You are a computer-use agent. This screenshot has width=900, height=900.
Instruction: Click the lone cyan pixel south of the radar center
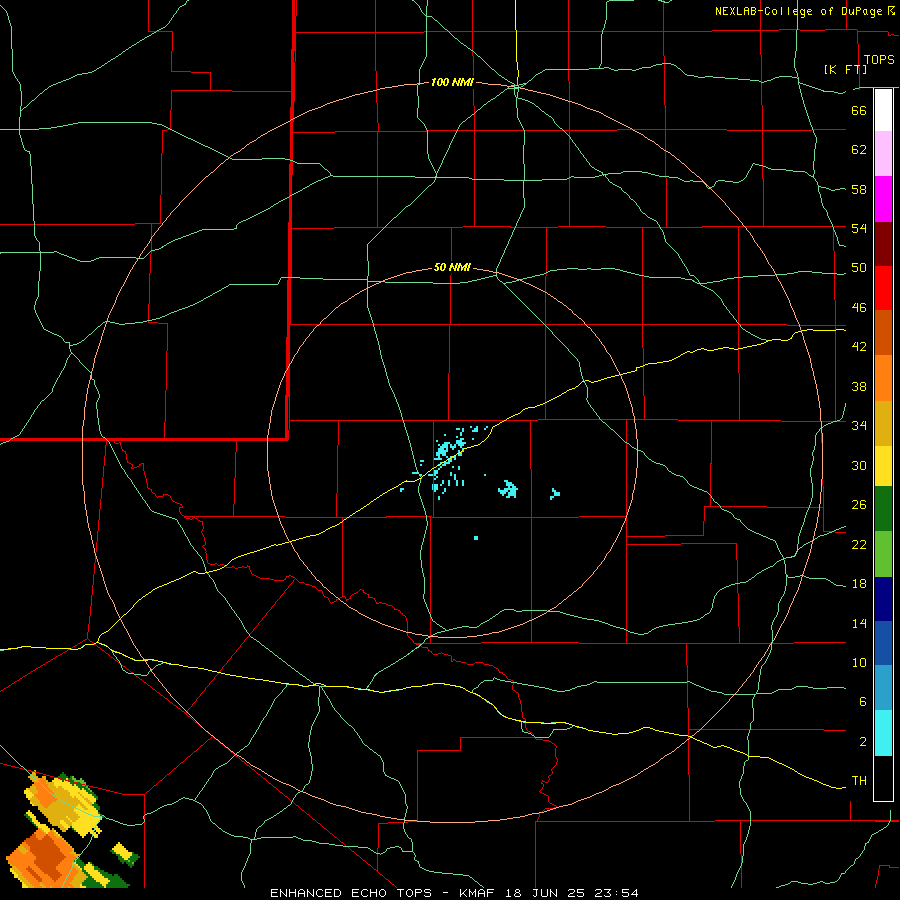476,538
